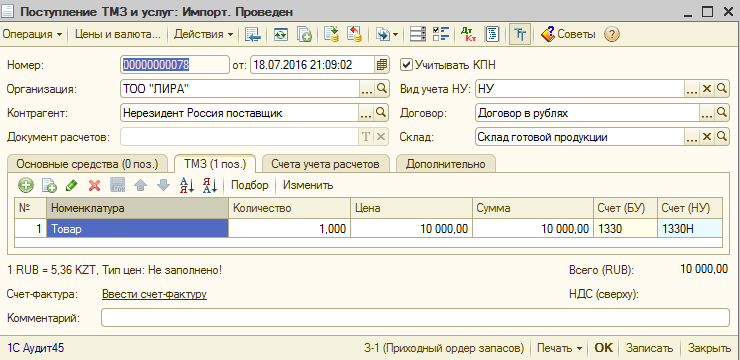The width and height of the screenshot is (740, 360).
Task: Click the help question mark icon
Action: coord(612,34)
